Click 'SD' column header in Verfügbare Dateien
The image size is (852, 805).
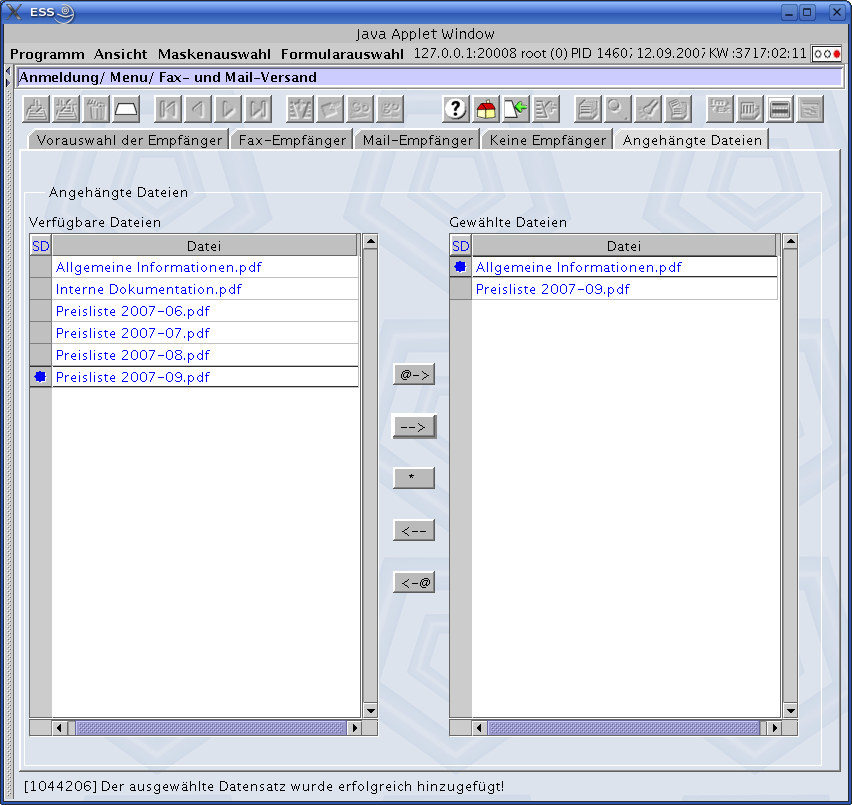click(x=41, y=246)
